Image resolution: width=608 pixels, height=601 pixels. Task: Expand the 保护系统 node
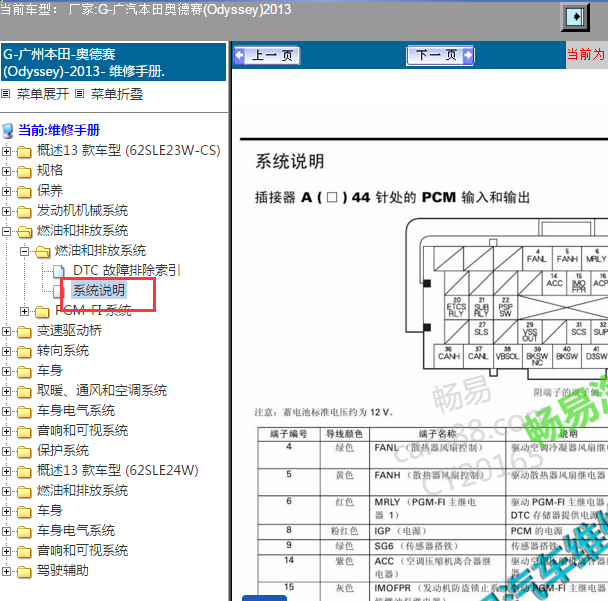pyautogui.click(x=6, y=451)
